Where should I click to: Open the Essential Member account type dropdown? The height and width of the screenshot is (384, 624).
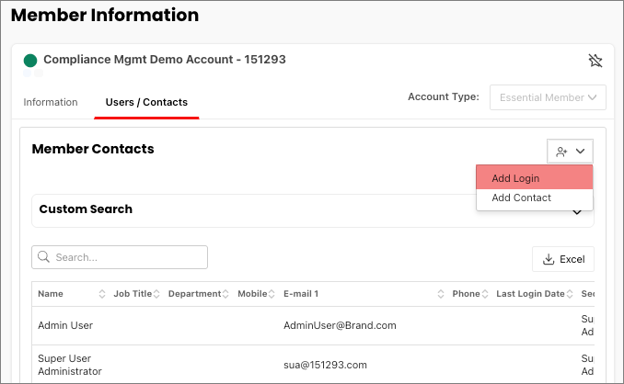[x=548, y=97]
